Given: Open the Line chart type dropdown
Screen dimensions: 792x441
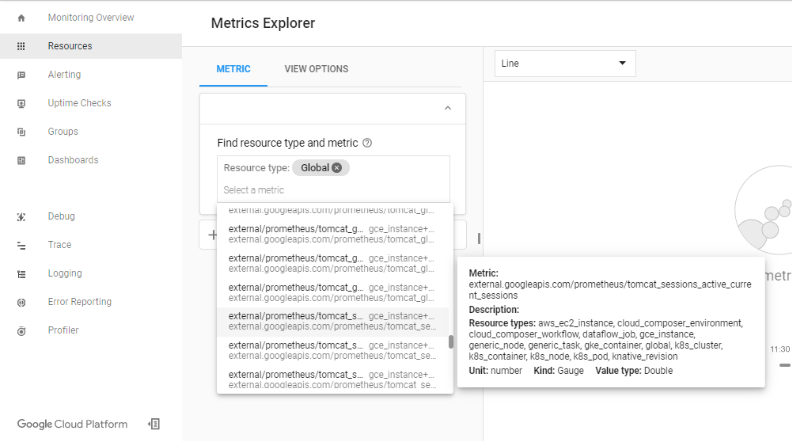Looking at the screenshot, I should 565,64.
